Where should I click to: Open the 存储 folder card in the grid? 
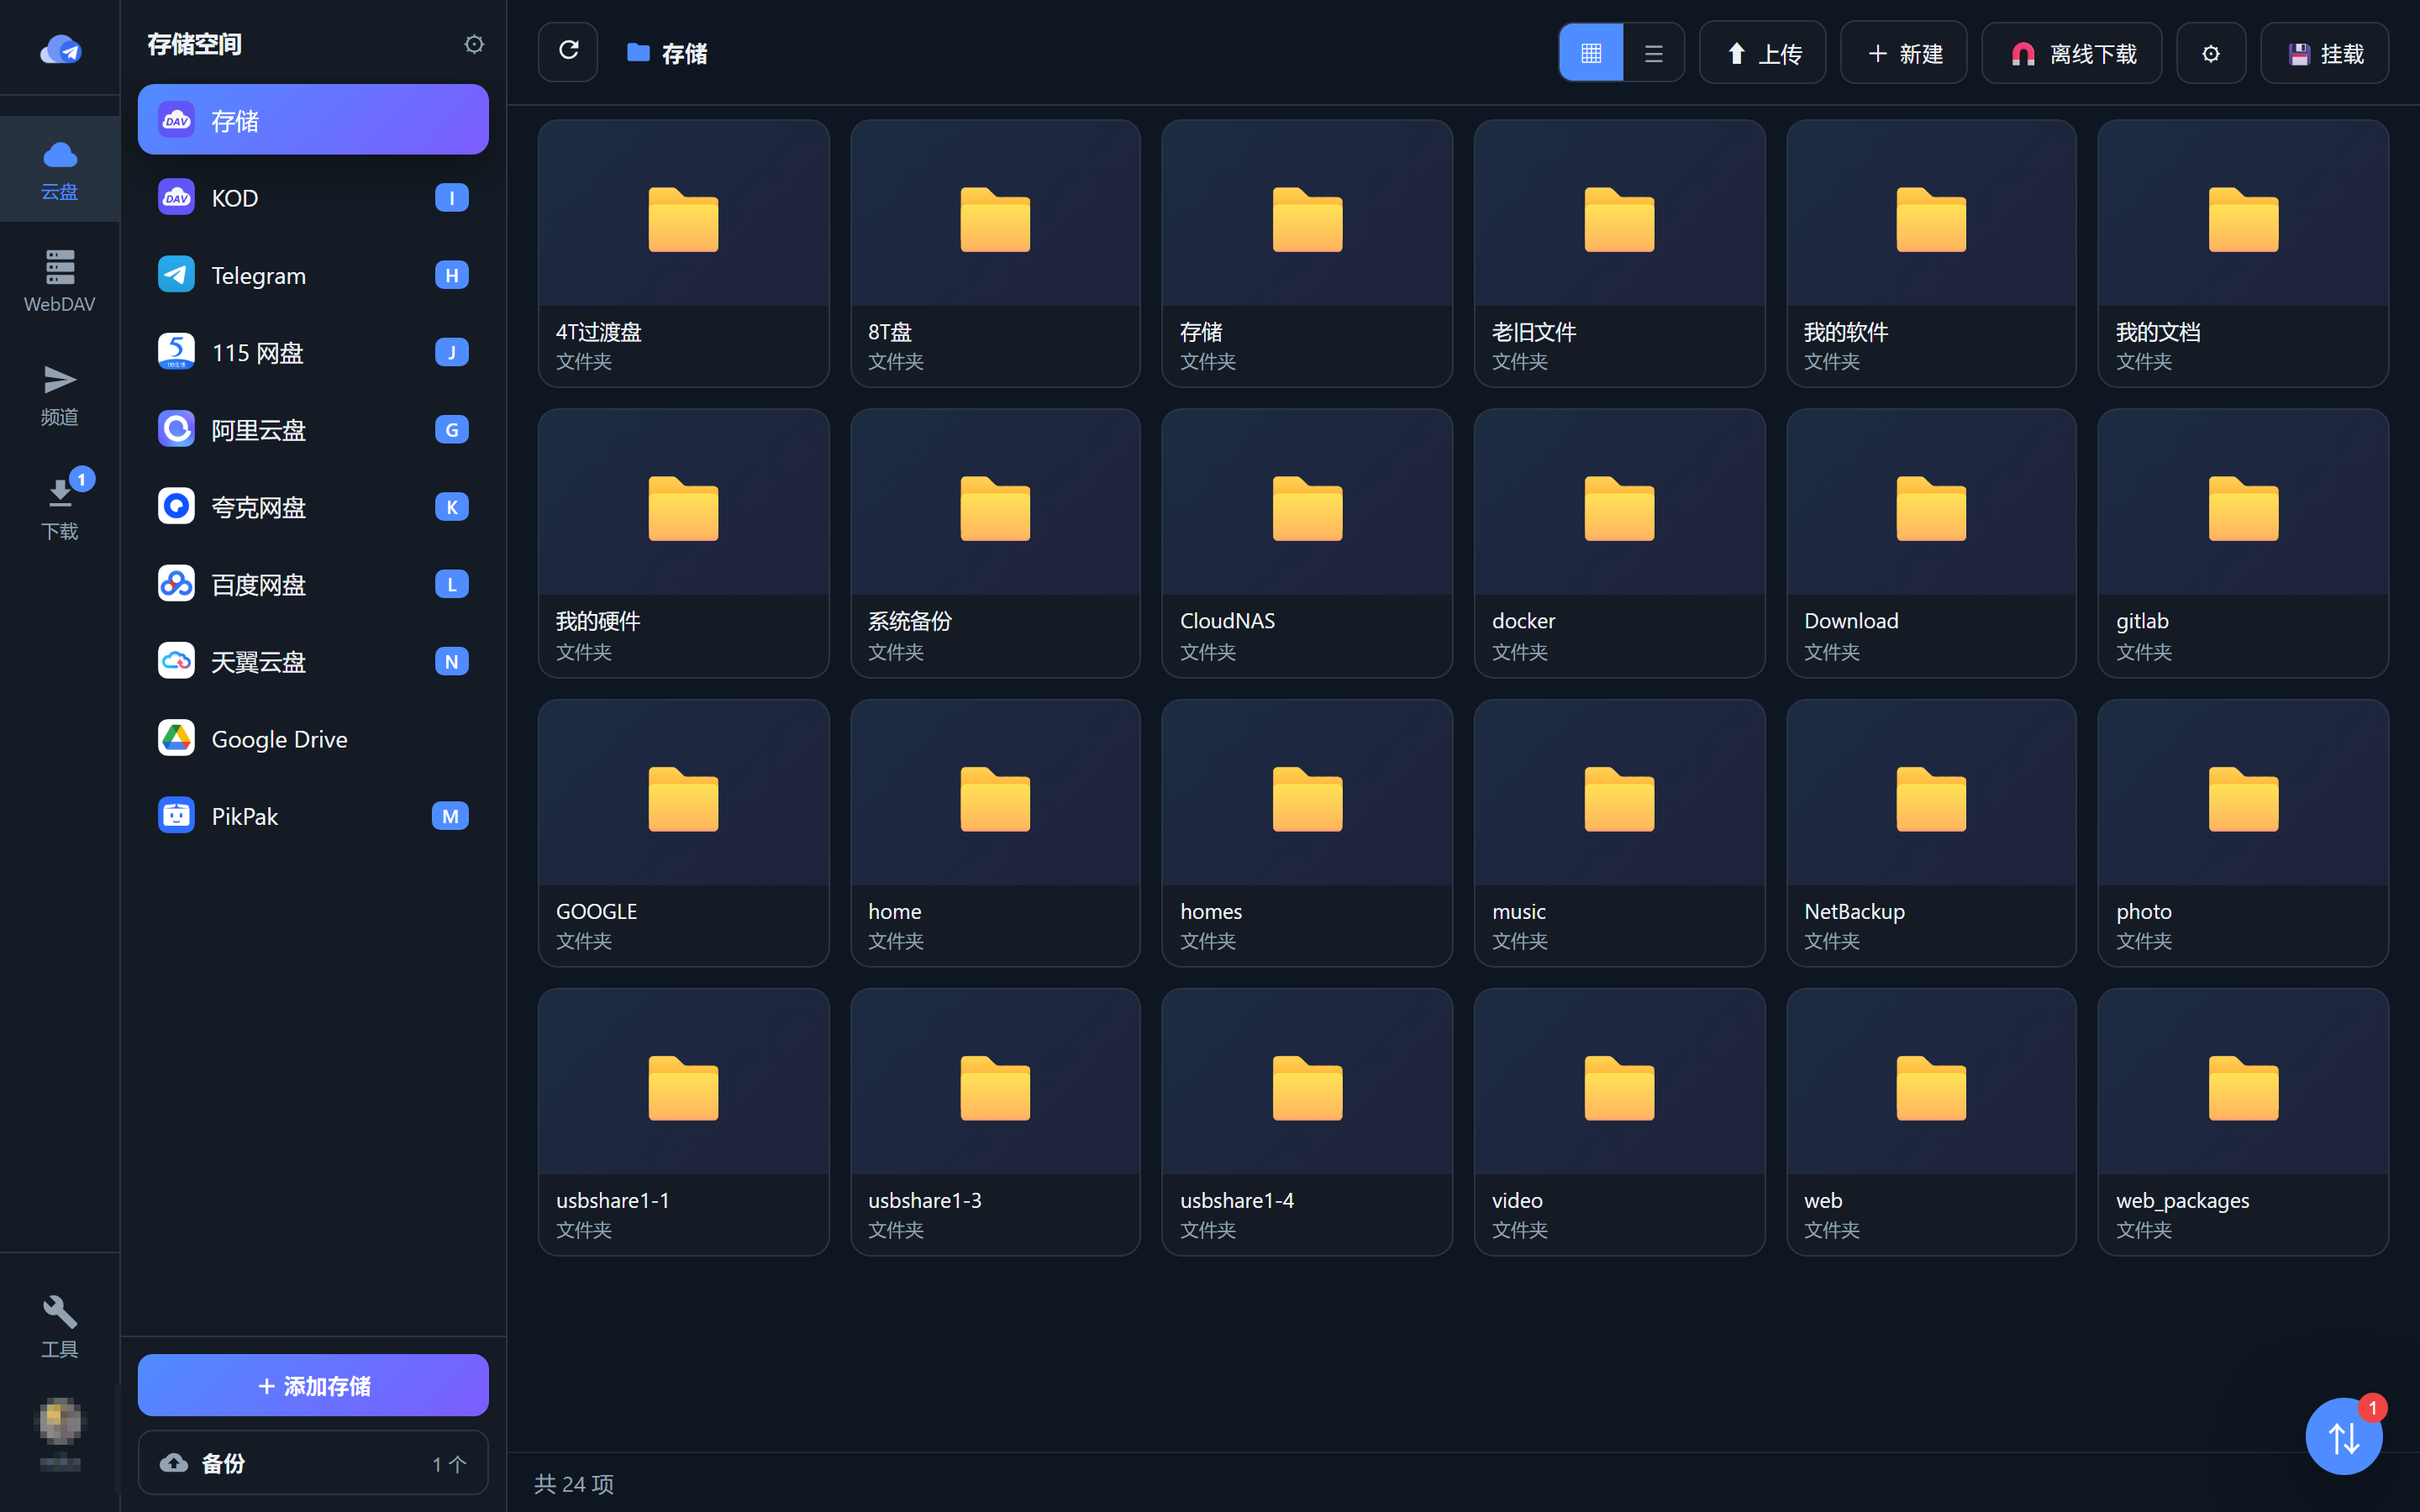(1307, 253)
